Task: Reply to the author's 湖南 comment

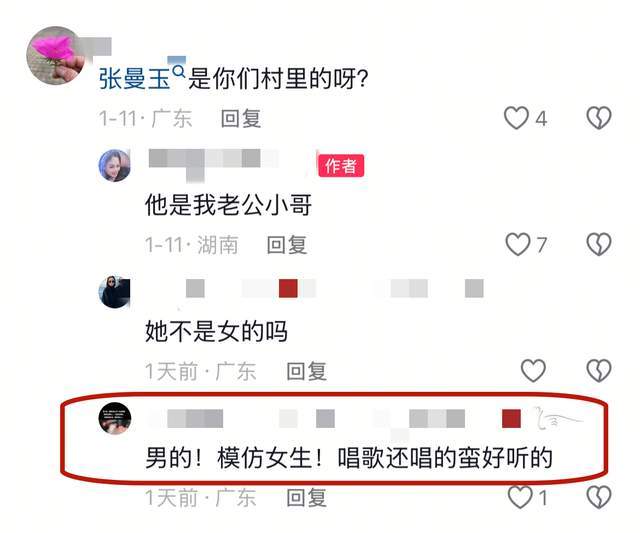Action: pyautogui.click(x=287, y=245)
